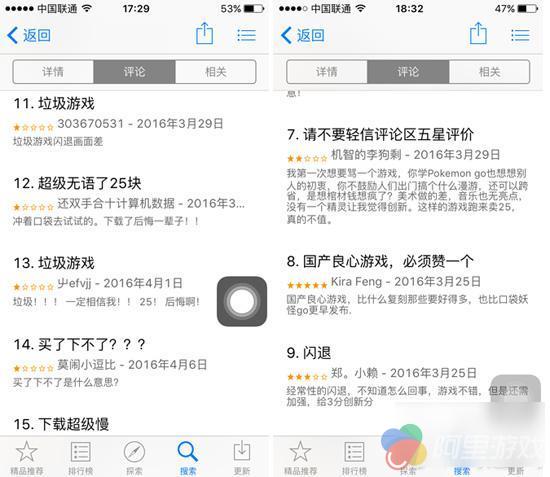This screenshot has width=550, height=477.
Task: Open 精品推荐 star tab in right screen
Action: [301, 458]
